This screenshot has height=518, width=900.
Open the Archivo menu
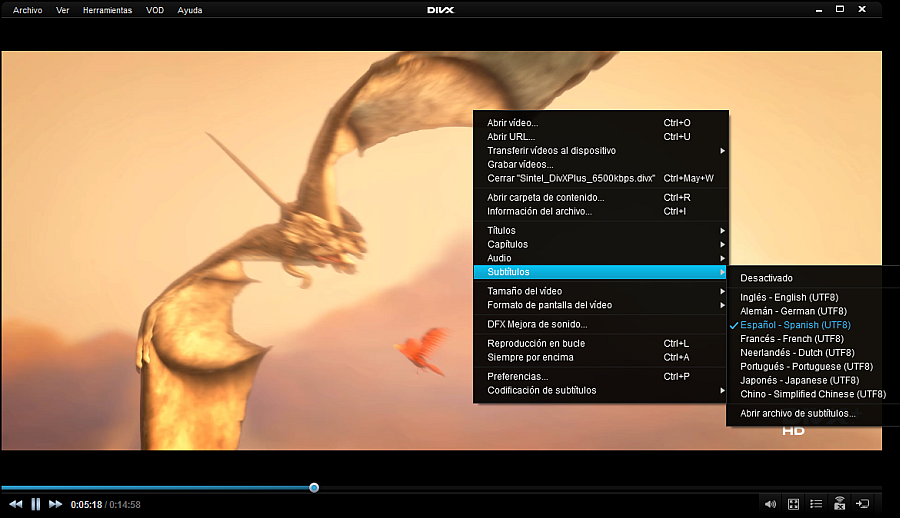[28, 10]
